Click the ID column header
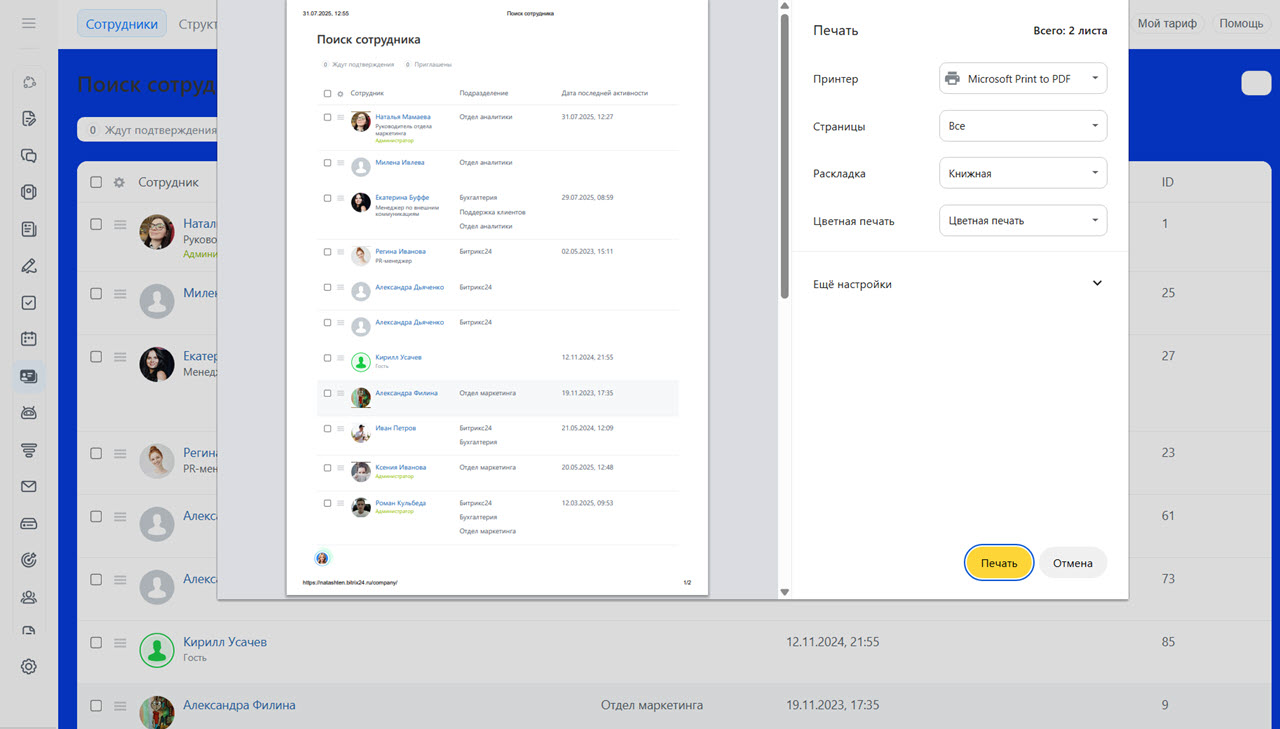This screenshot has width=1280, height=729. tap(1167, 182)
